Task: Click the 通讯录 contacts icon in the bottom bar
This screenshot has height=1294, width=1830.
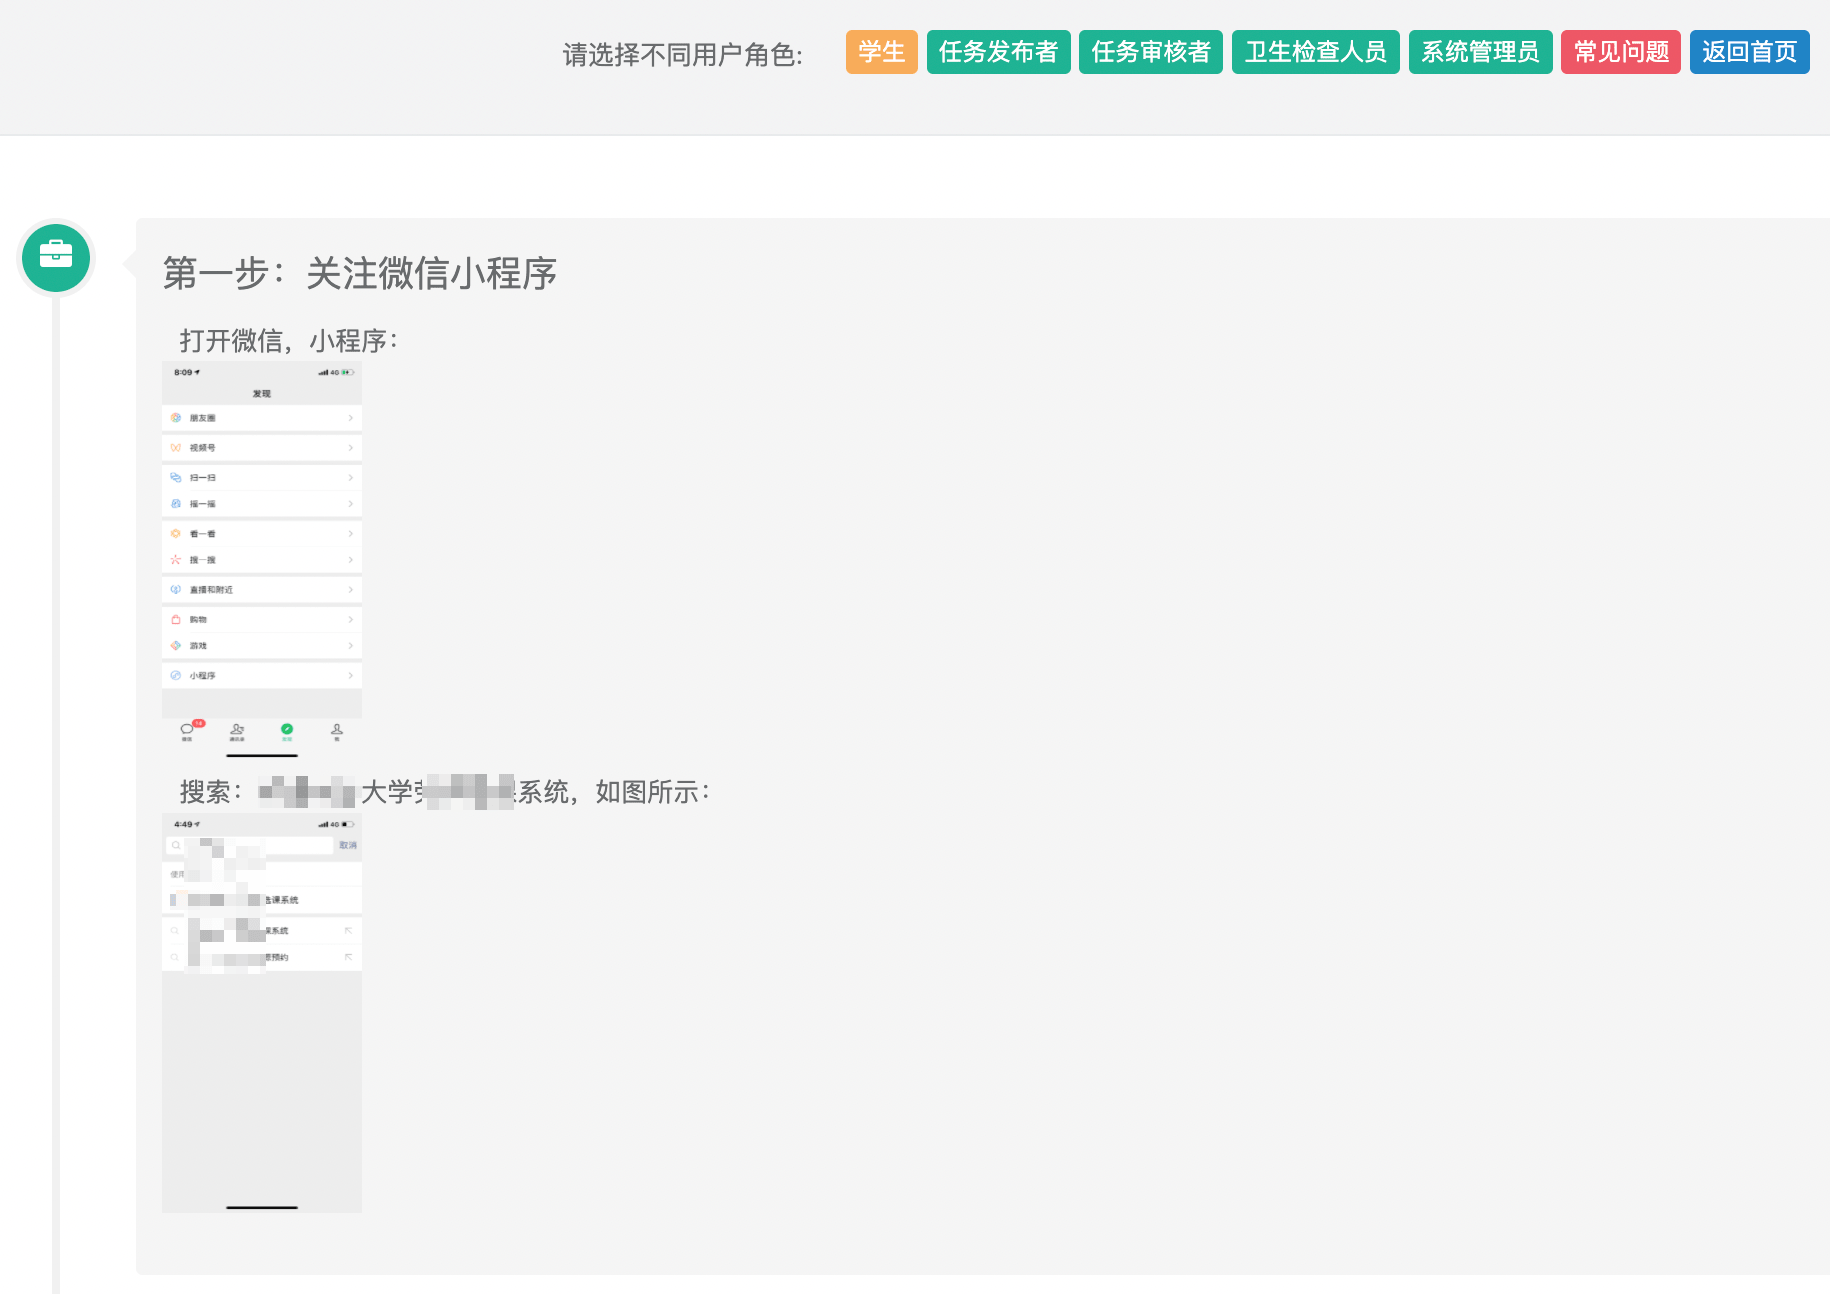Action: pyautogui.click(x=237, y=731)
